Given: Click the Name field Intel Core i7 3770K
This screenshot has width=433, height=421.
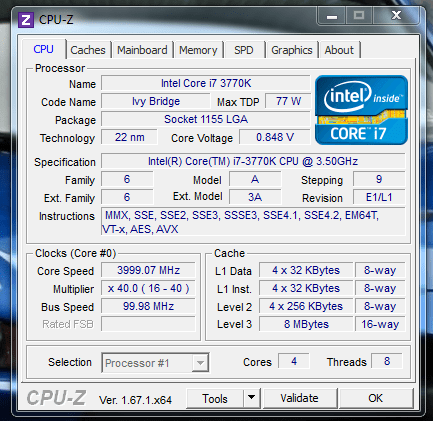Looking at the screenshot, I should 206,83.
